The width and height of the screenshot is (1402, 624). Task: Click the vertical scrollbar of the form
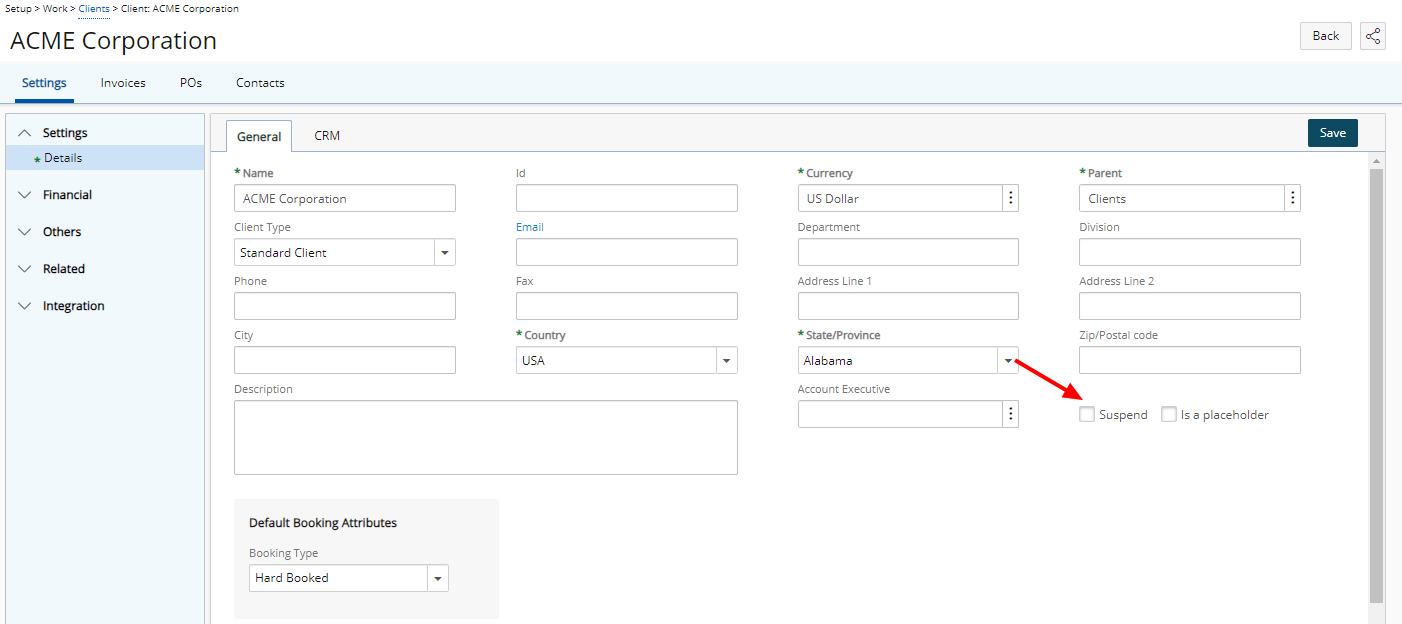(x=1376, y=380)
